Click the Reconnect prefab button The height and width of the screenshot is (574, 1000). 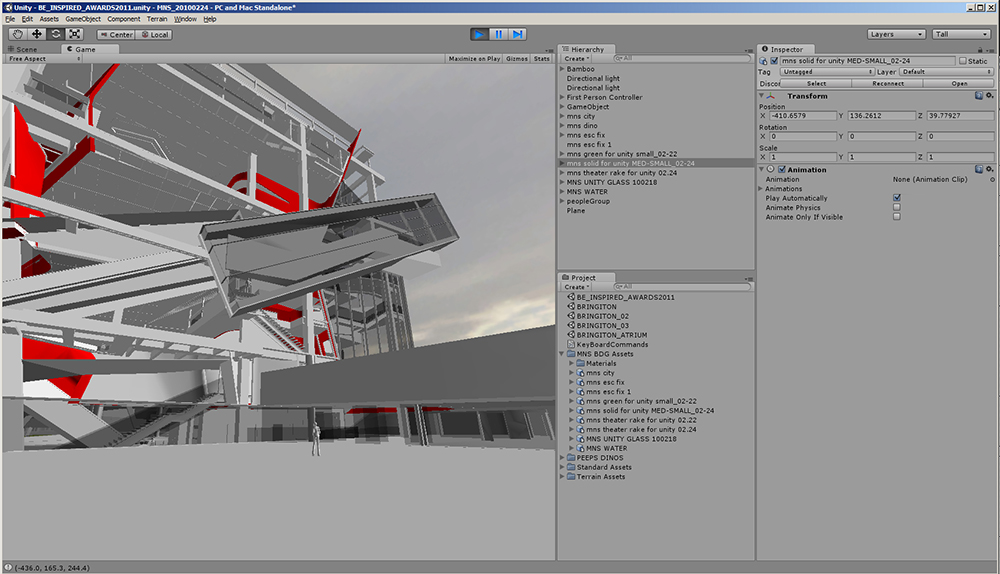click(887, 84)
